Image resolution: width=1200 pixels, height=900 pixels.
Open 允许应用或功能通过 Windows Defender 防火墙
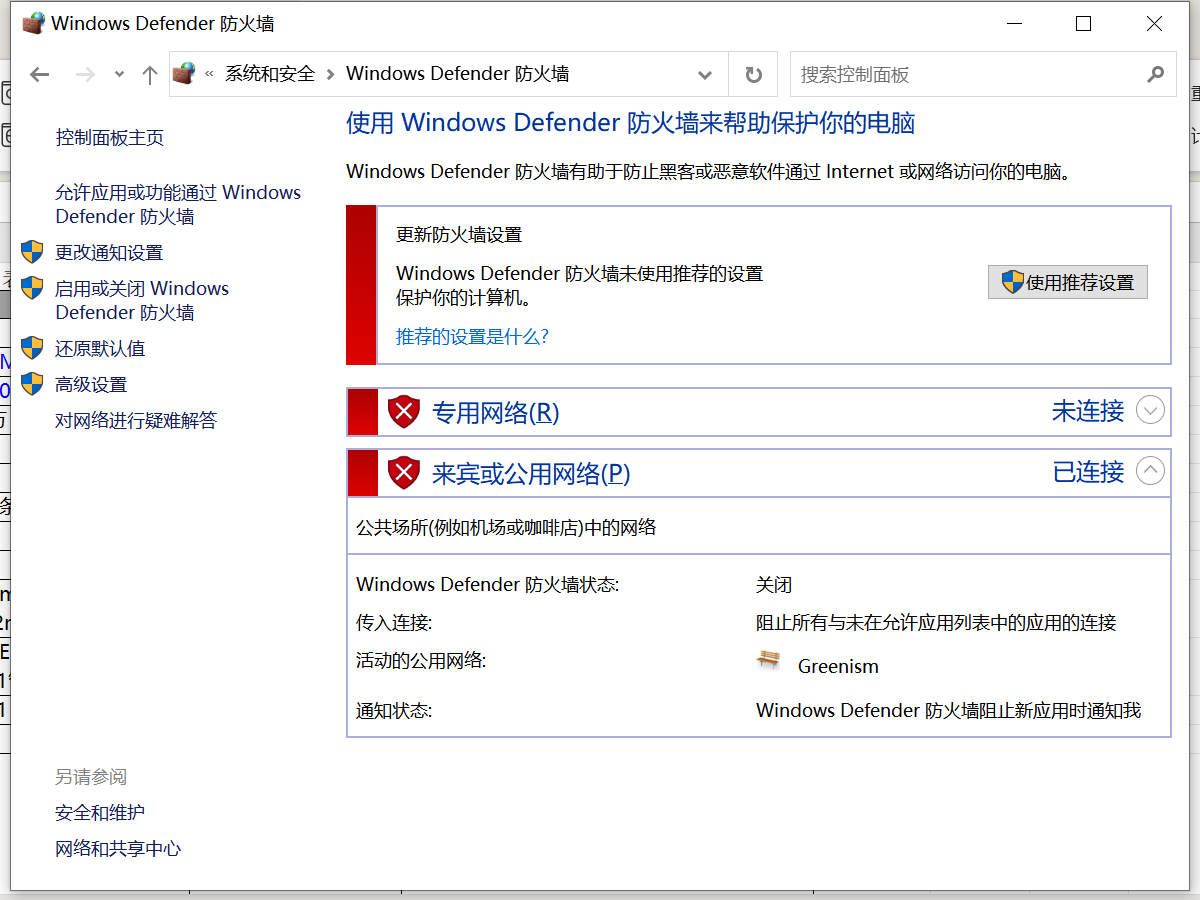click(178, 204)
